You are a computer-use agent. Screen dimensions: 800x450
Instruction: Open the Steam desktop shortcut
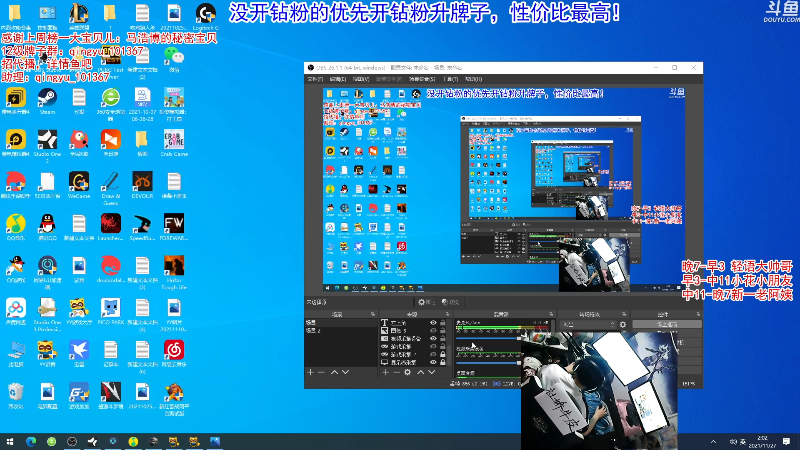coord(47,101)
